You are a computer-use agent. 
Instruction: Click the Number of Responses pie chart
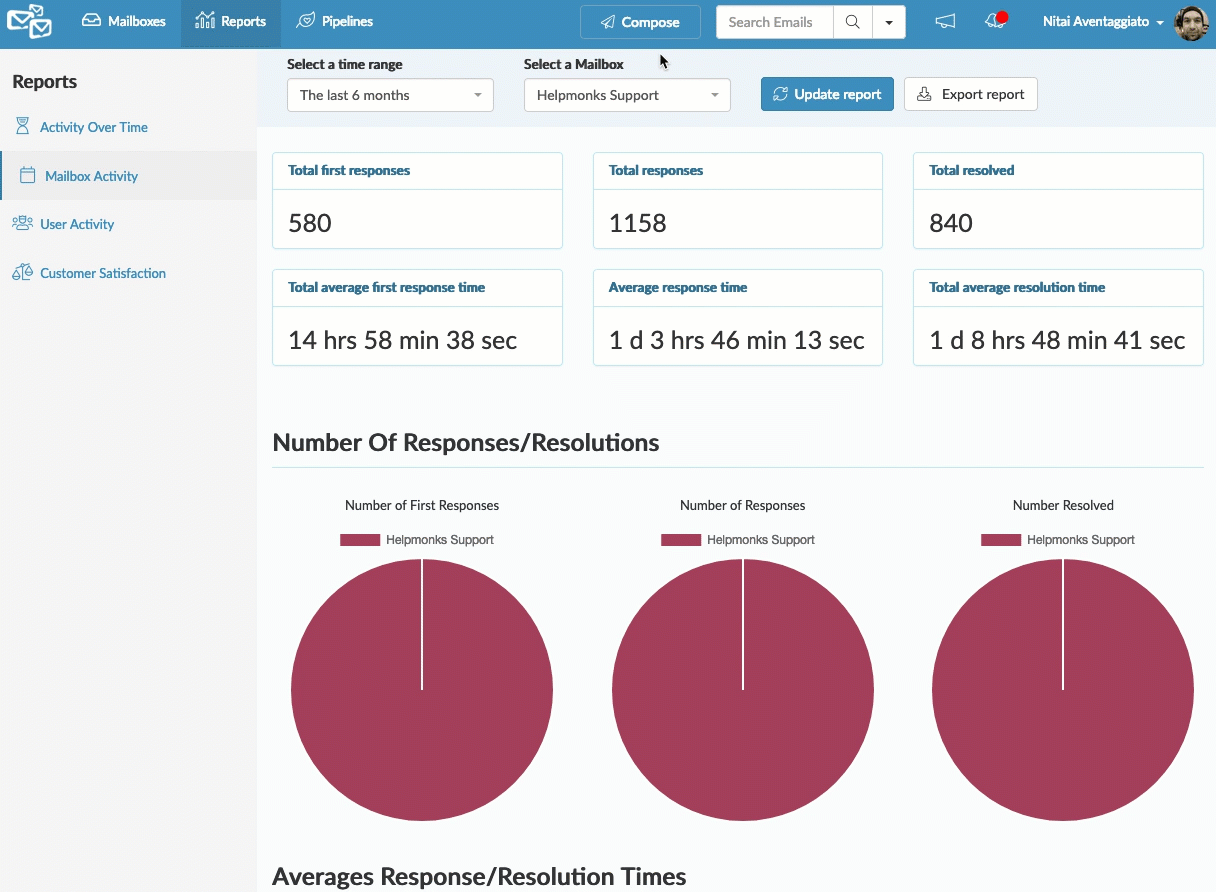(x=743, y=689)
